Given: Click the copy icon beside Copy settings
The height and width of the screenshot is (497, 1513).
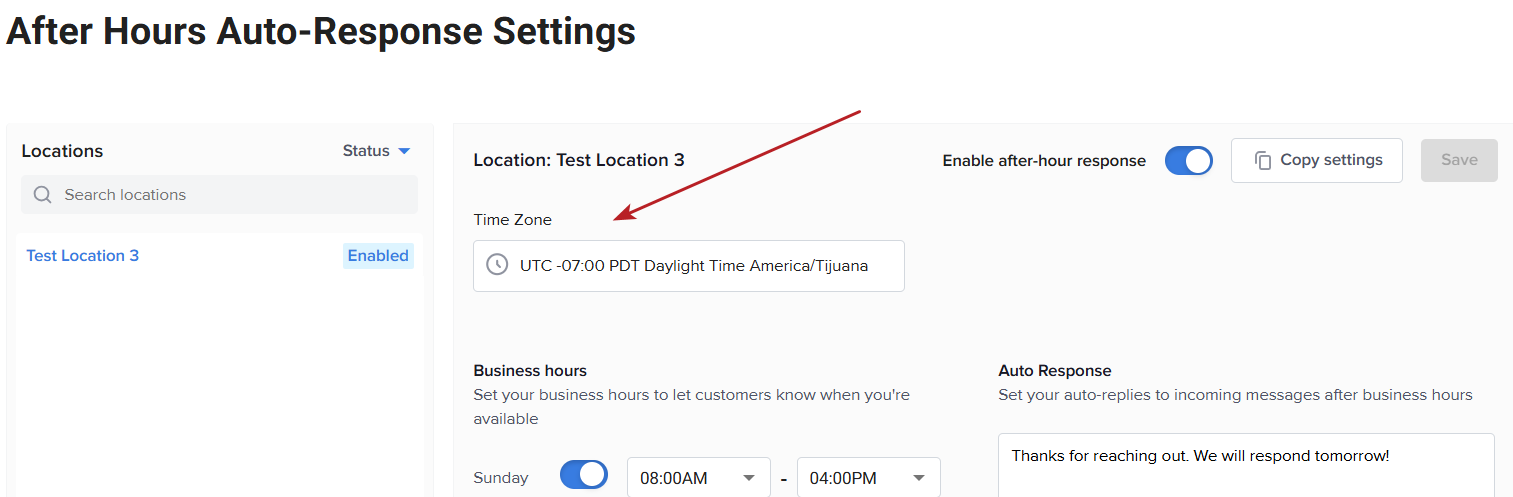Looking at the screenshot, I should [1263, 160].
